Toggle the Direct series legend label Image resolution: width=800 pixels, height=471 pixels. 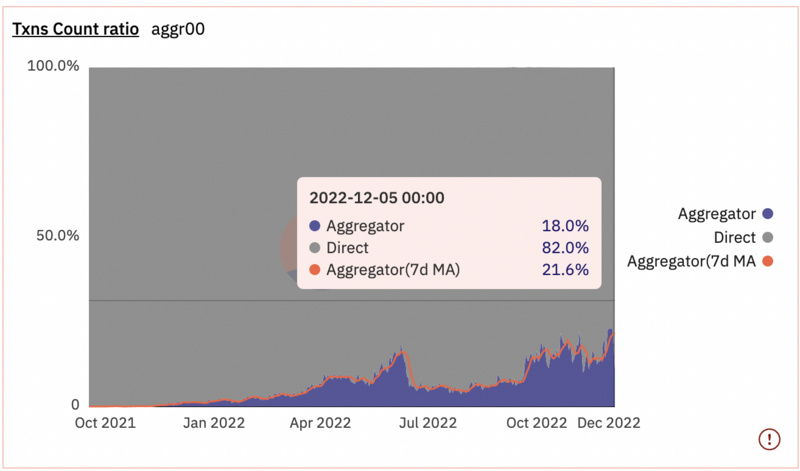[735, 238]
